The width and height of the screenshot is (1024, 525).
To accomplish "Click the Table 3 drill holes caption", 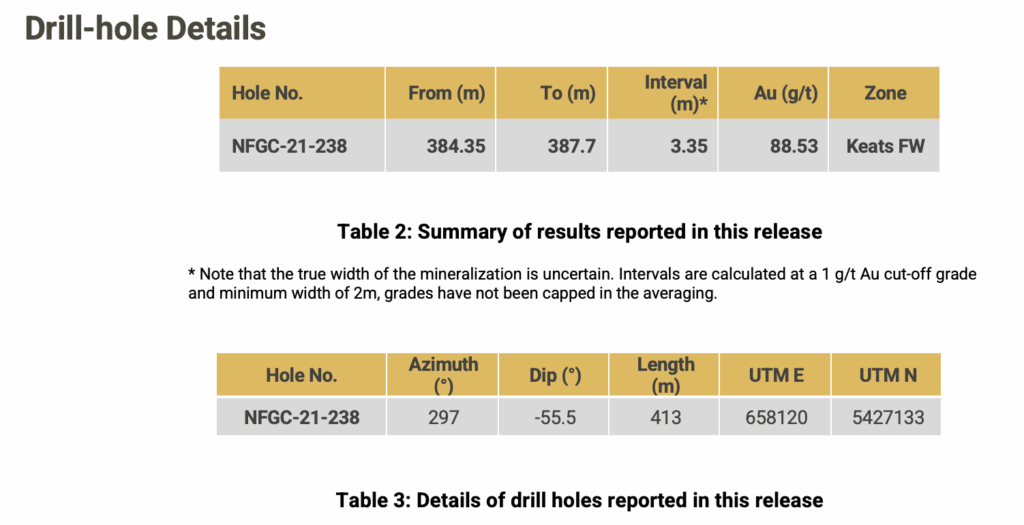I will tap(579, 500).
